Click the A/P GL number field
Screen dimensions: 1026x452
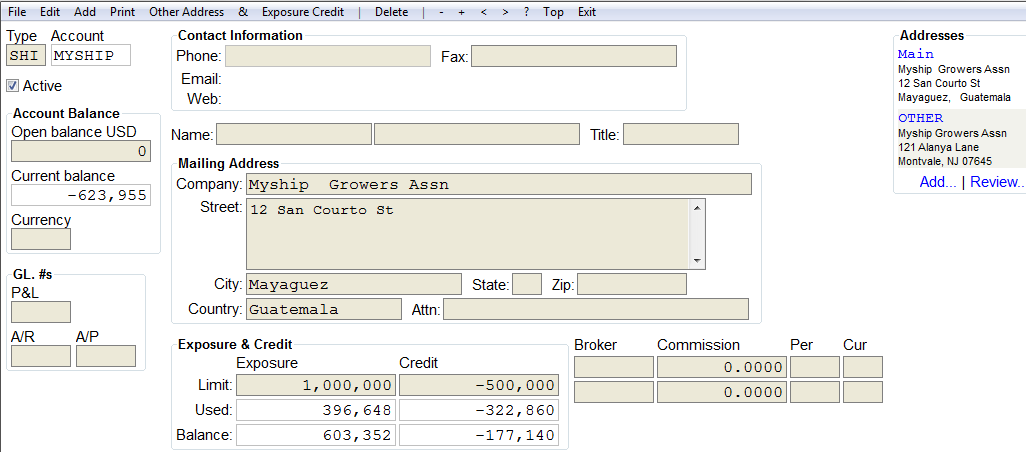pos(106,356)
